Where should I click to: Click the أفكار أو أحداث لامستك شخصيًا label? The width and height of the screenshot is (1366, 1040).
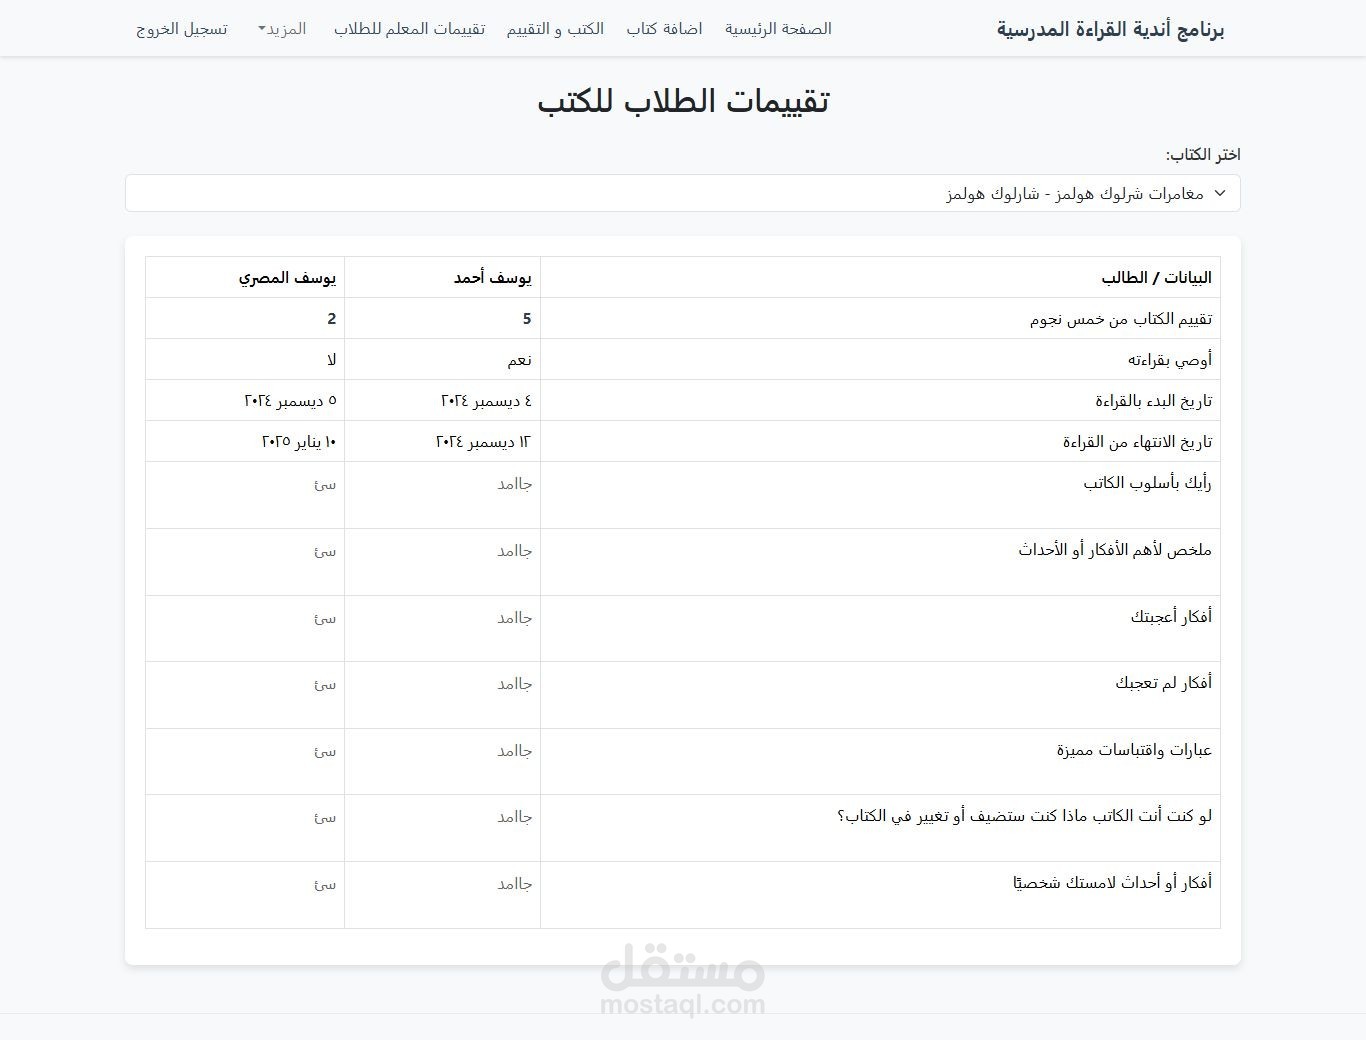1112,883
